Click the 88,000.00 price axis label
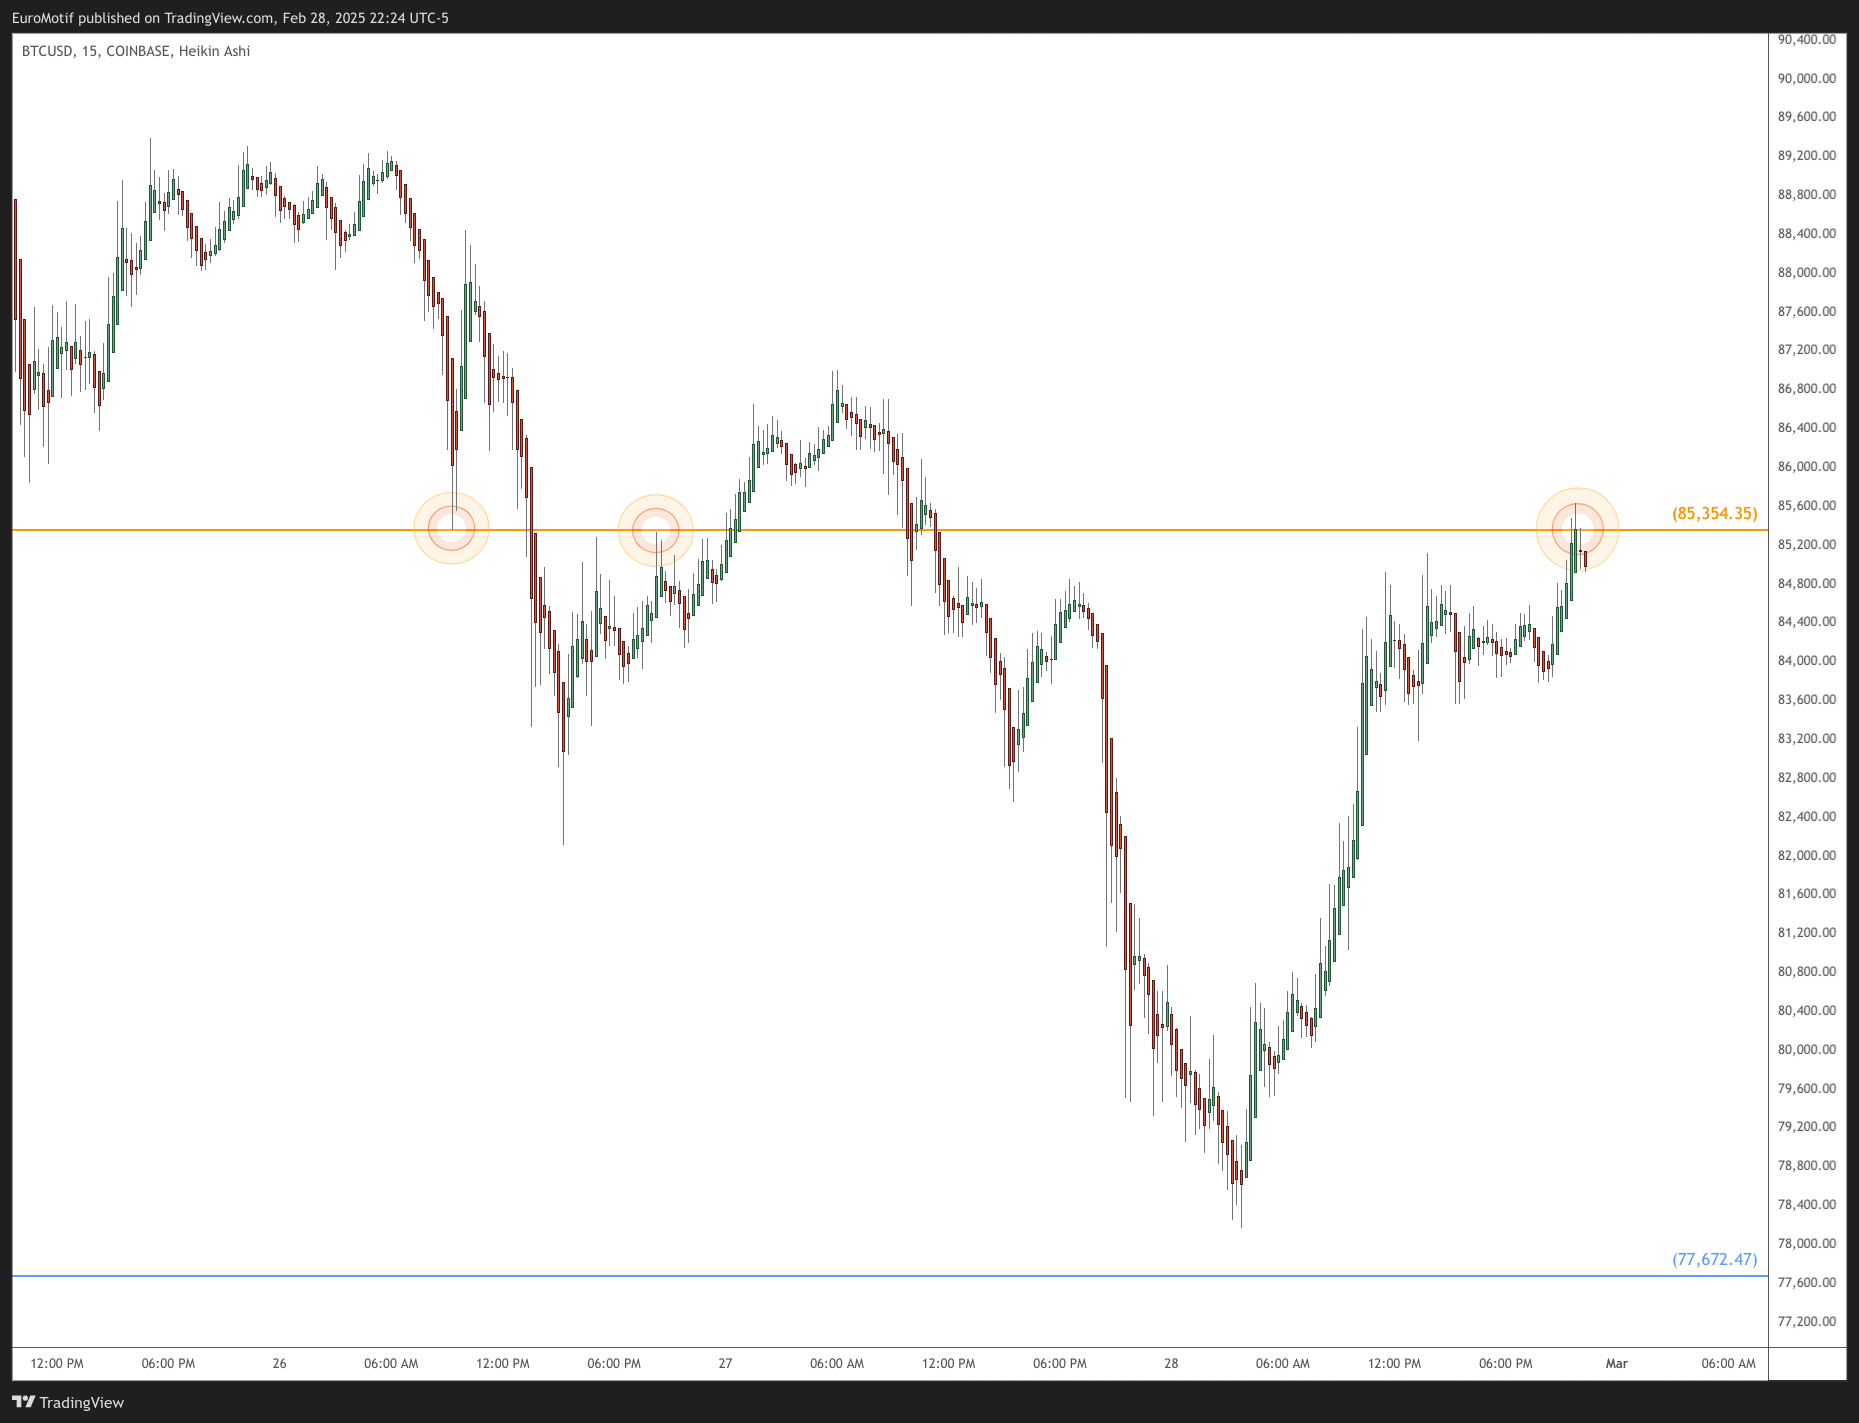Image resolution: width=1859 pixels, height=1423 pixels. pos(1806,272)
